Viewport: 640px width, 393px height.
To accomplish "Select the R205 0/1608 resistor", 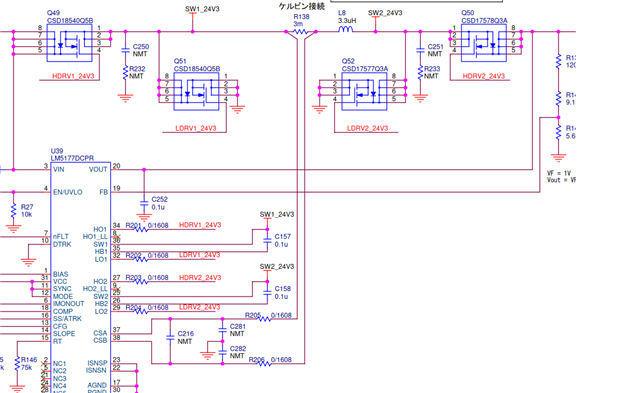I will pyautogui.click(x=264, y=319).
